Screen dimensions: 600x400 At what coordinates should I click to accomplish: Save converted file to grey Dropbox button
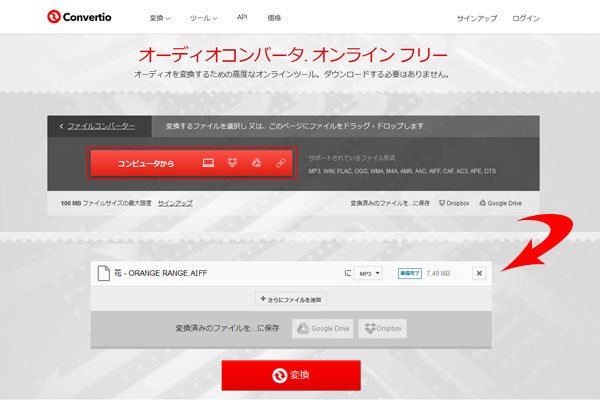point(383,328)
